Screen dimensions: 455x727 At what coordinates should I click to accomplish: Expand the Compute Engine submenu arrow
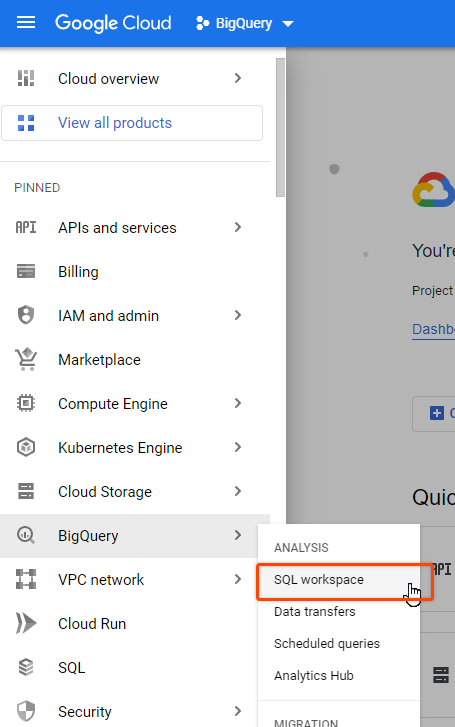tap(238, 403)
